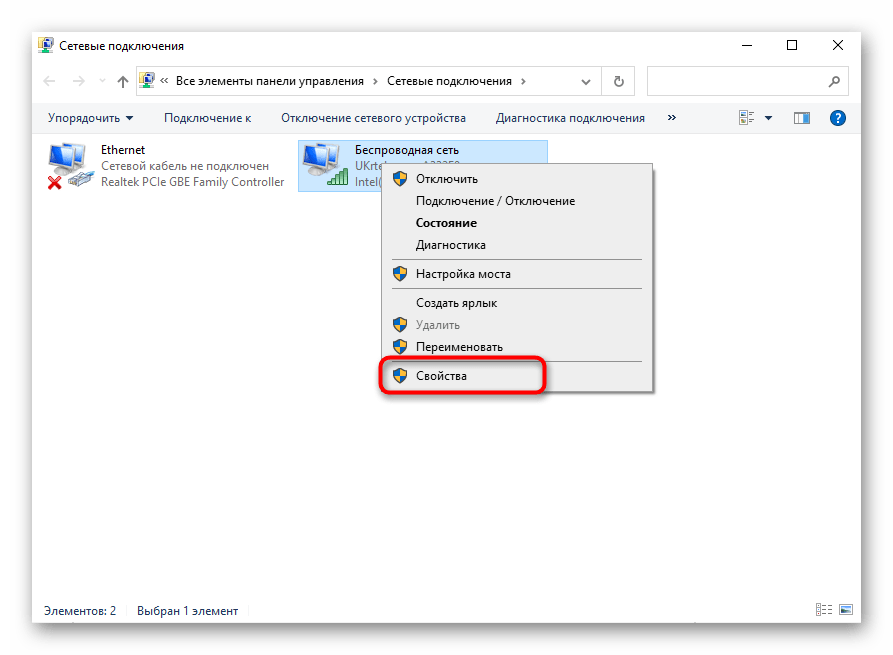
Task: Expand address bar history dropdown
Action: 589,81
